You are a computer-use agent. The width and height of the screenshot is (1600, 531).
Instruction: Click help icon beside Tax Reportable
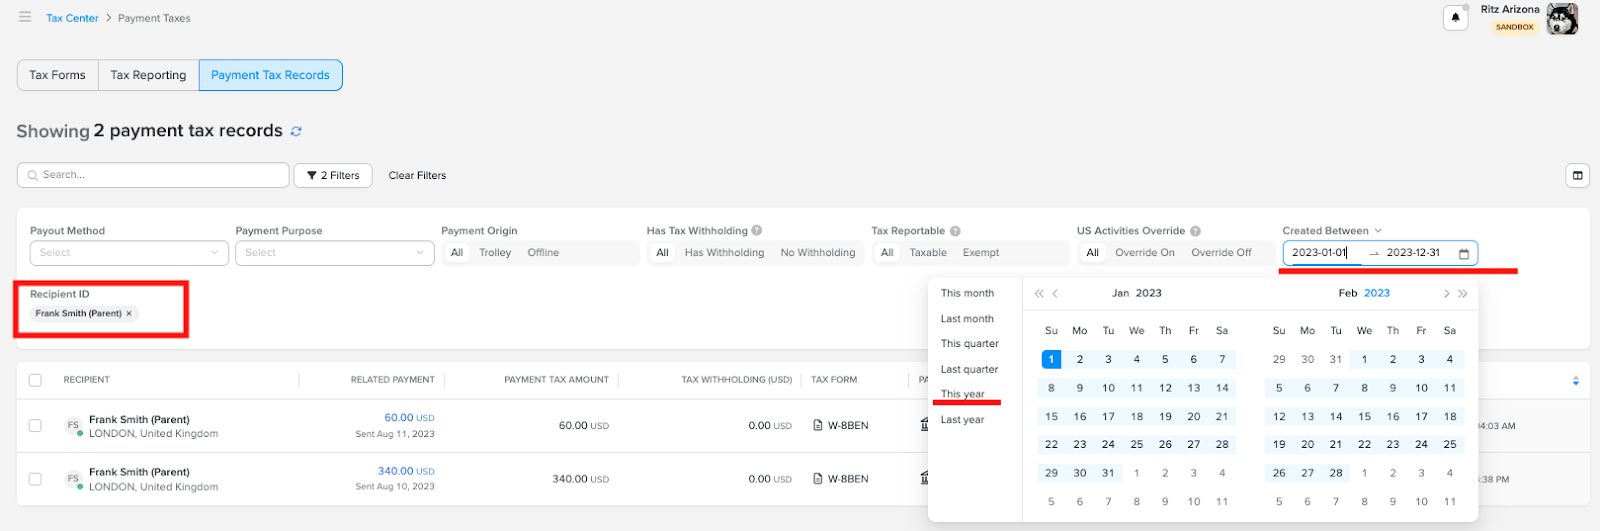[955, 230]
